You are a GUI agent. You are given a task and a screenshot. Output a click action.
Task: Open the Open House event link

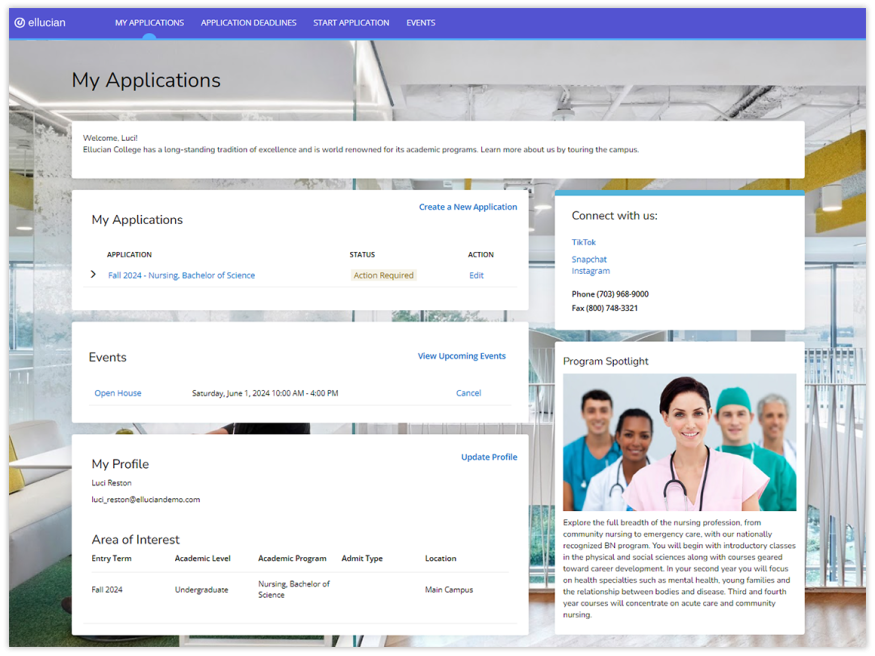click(x=120, y=393)
